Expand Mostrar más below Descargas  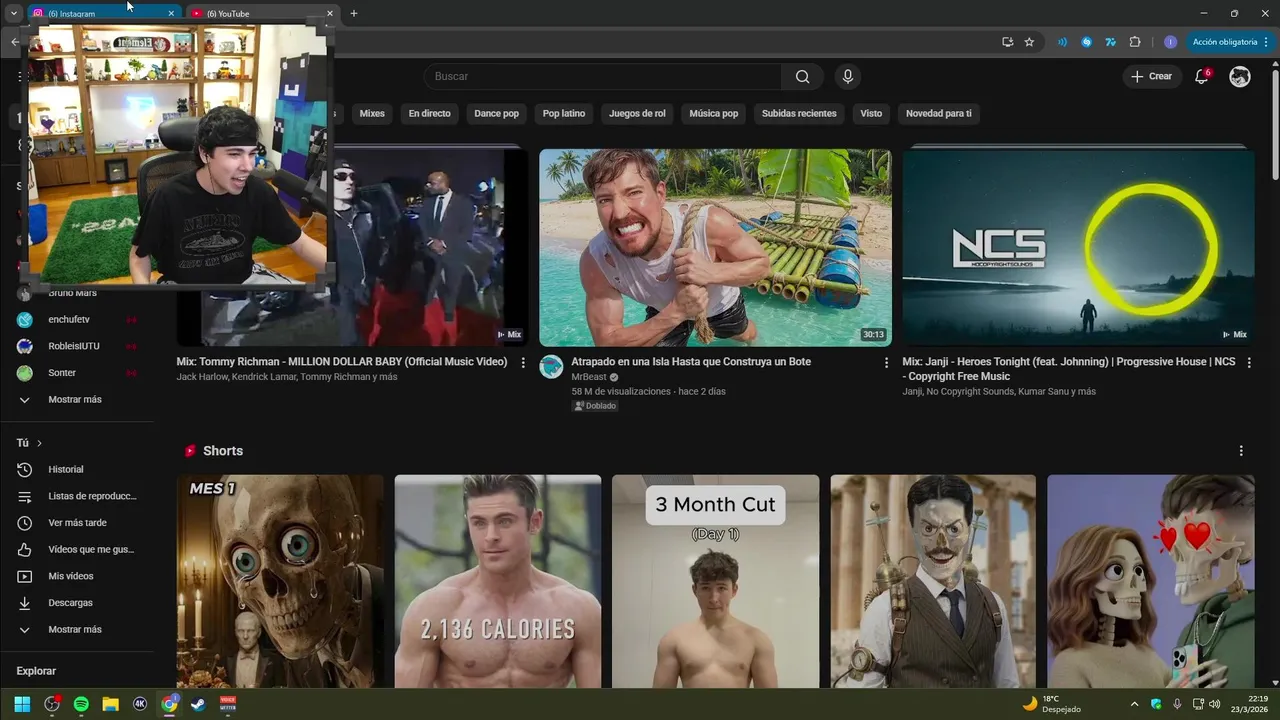[77, 630]
